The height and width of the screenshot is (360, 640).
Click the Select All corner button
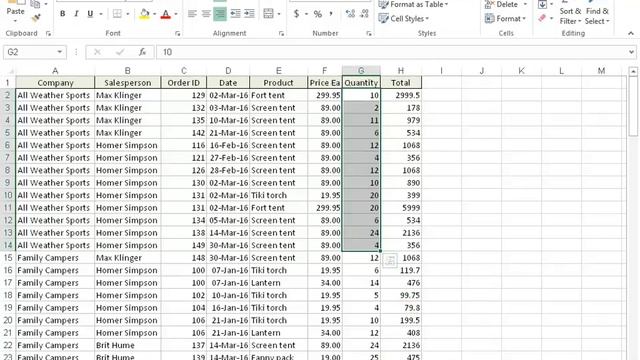pyautogui.click(x=8, y=71)
